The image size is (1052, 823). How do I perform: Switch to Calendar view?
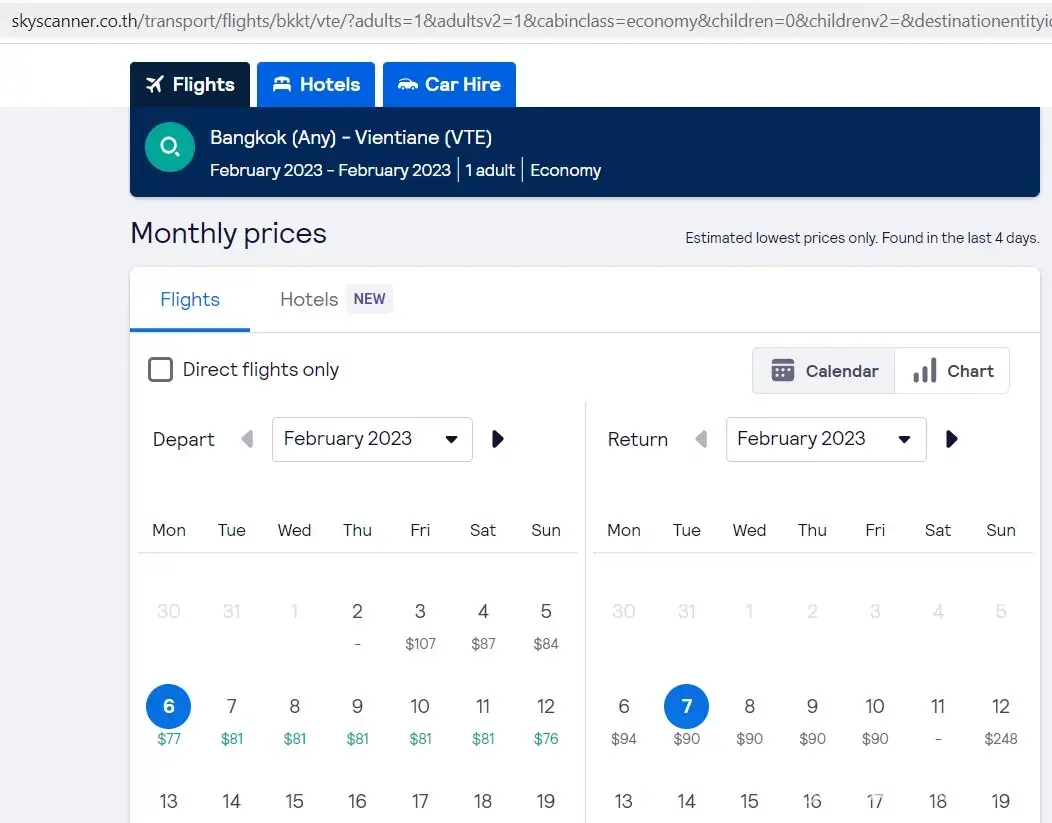824,371
